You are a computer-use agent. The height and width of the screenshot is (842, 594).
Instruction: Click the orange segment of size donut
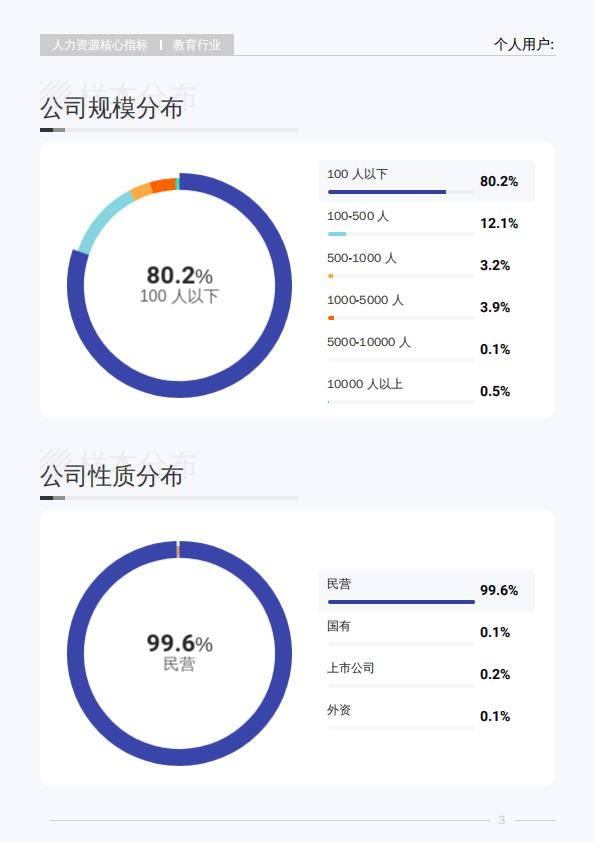point(163,185)
